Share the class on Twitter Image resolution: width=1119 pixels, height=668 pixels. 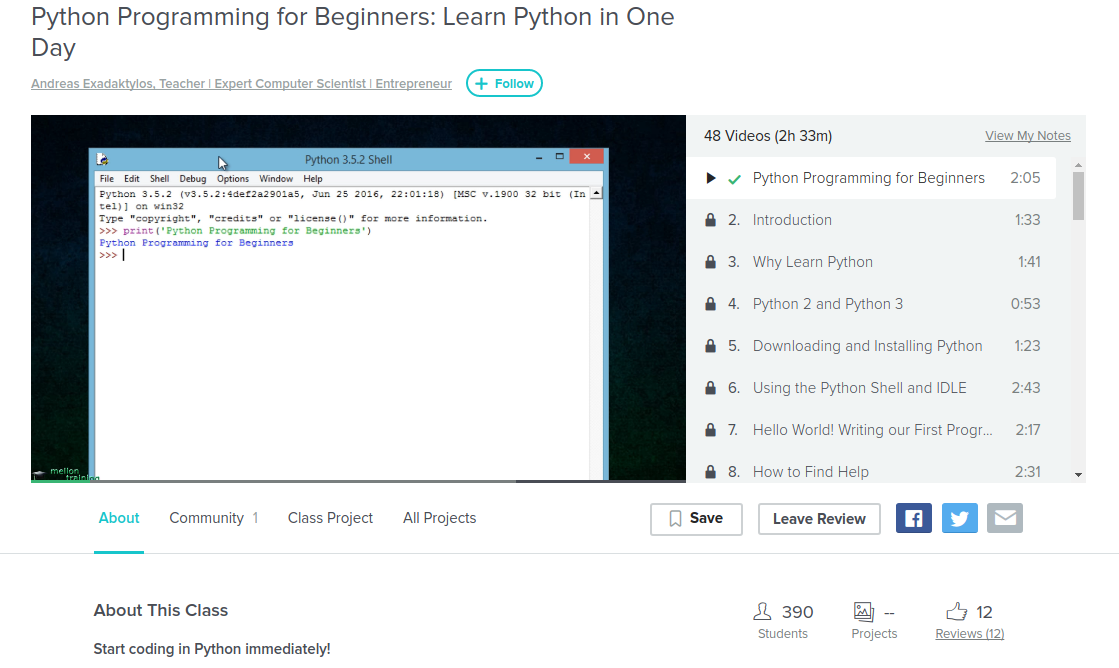(959, 517)
